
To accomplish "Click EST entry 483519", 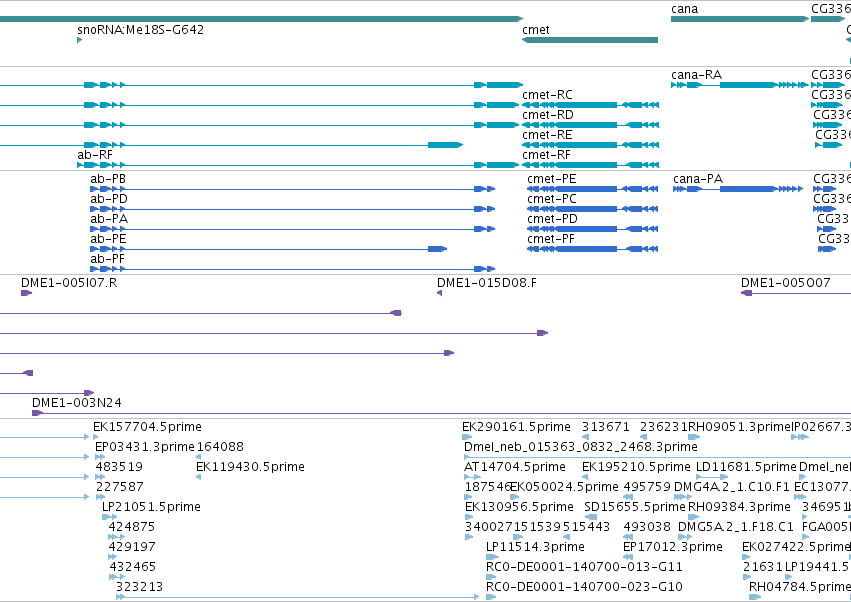I will click(x=119, y=467).
